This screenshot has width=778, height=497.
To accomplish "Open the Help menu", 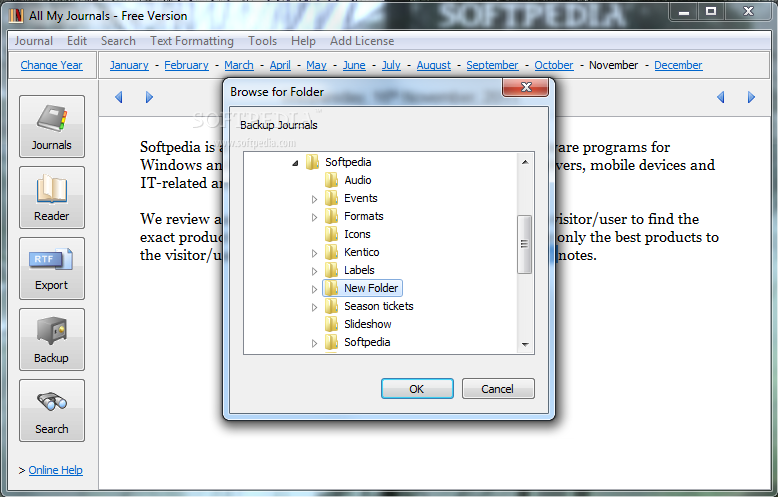I will click(303, 41).
